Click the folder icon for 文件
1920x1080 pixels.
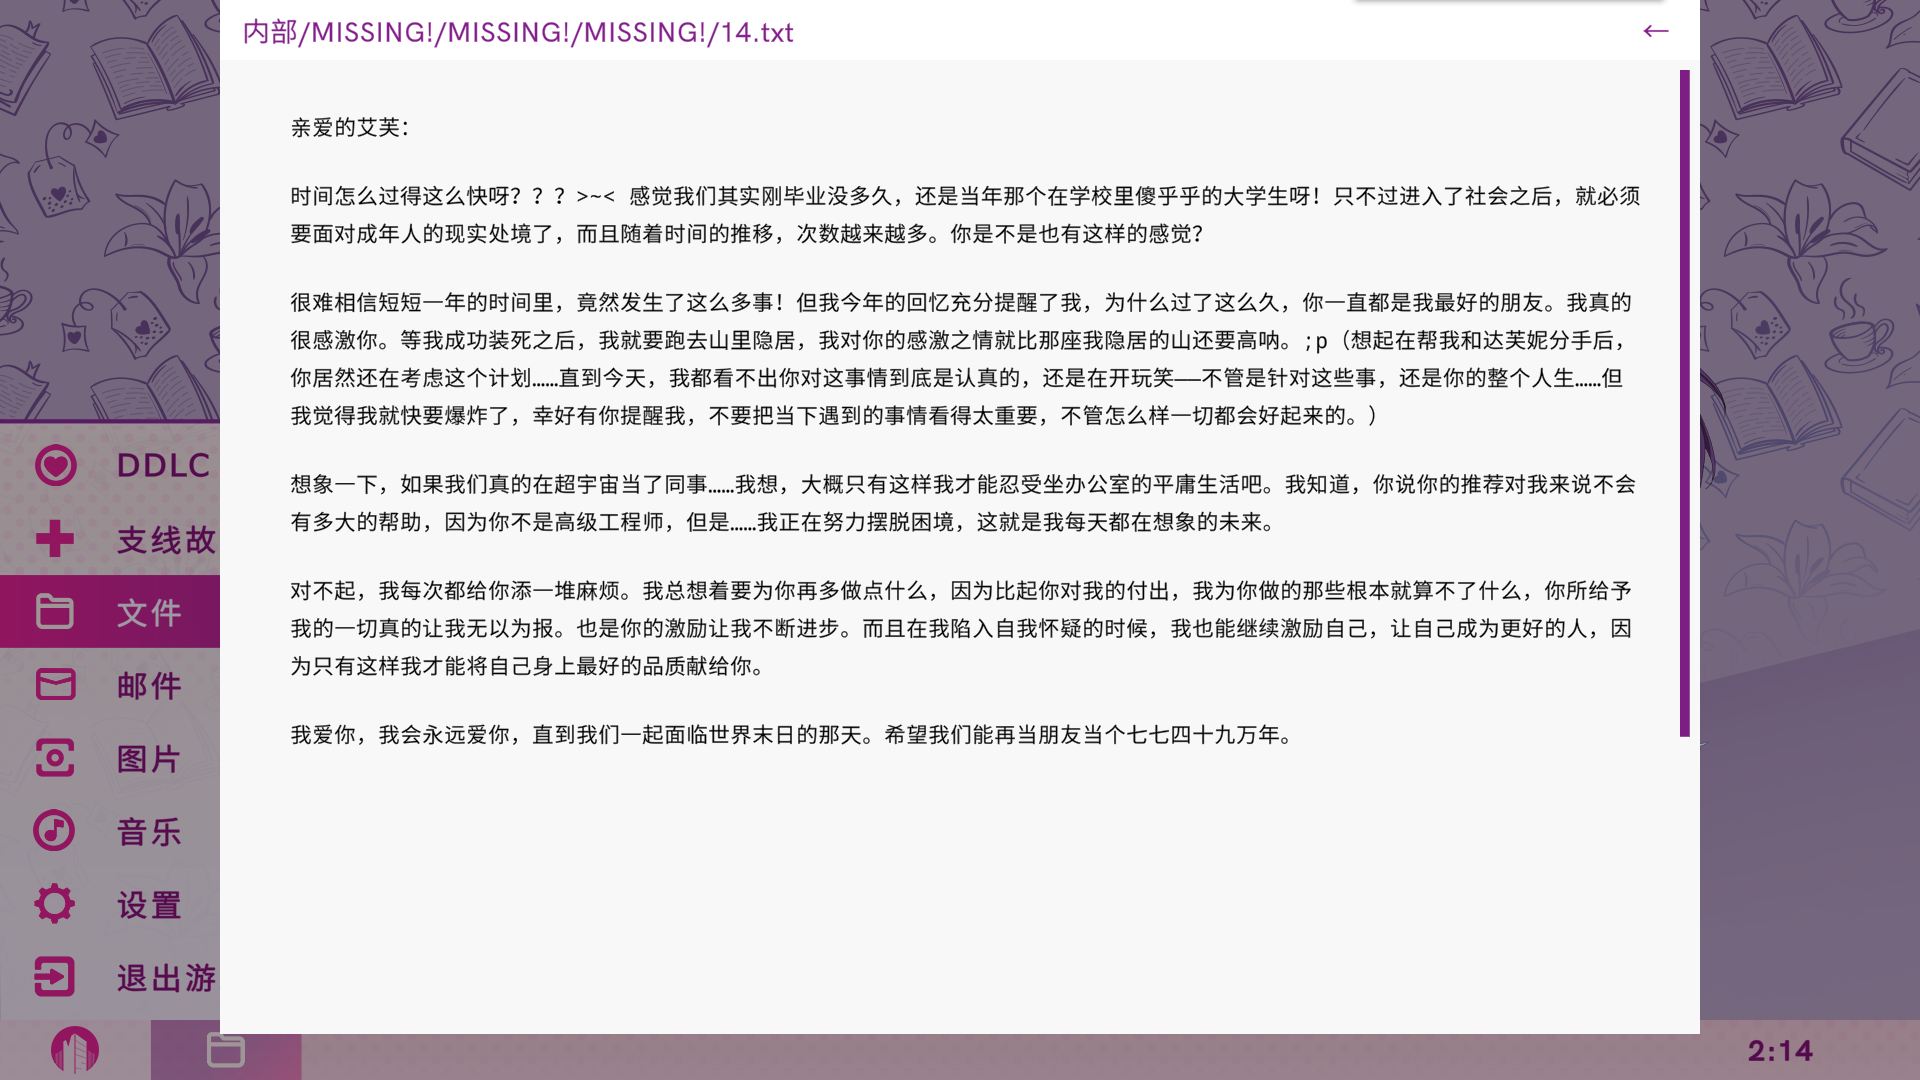[x=55, y=611]
